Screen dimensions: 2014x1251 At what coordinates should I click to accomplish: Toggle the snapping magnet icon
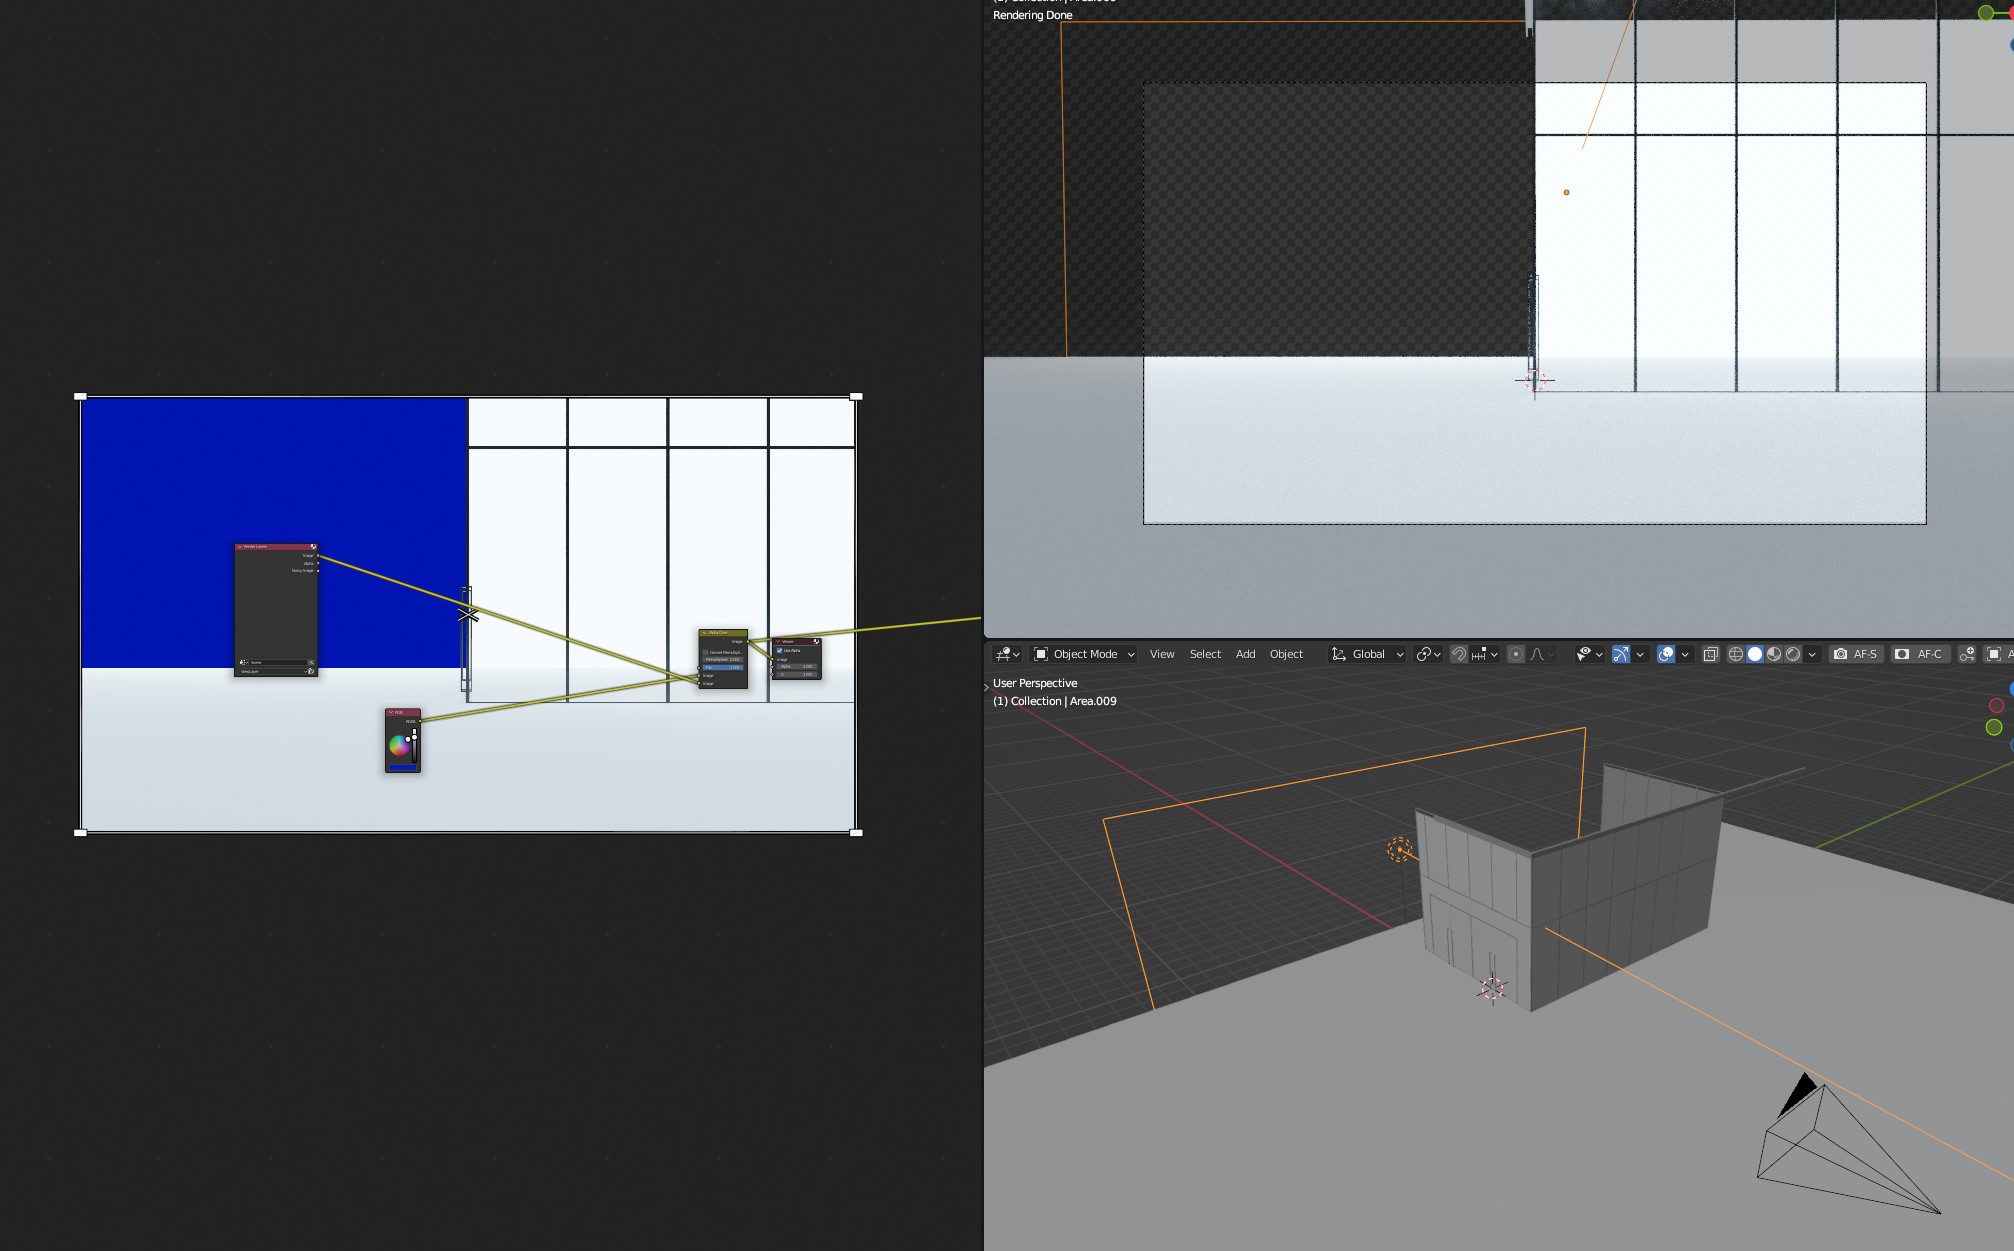tap(1459, 654)
